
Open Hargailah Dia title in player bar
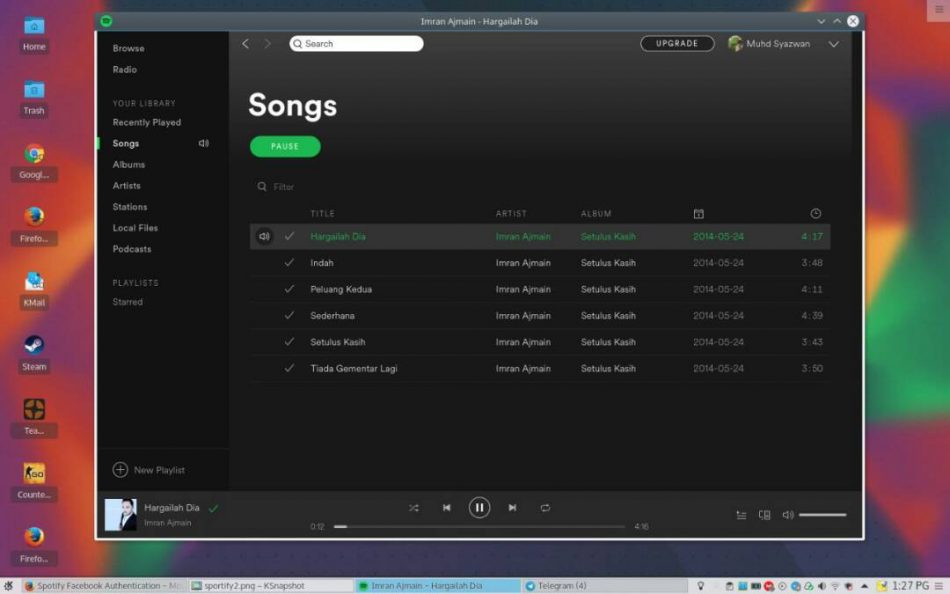[x=171, y=508]
